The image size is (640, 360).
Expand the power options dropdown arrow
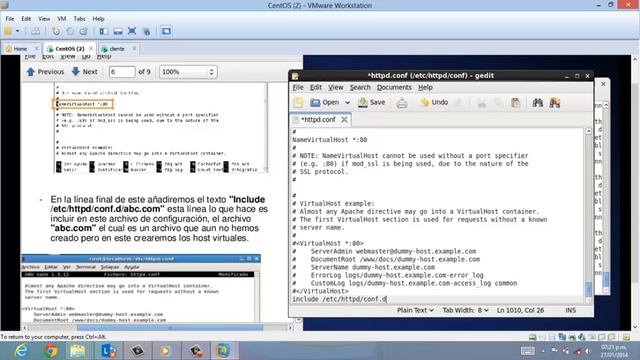tap(18, 31)
